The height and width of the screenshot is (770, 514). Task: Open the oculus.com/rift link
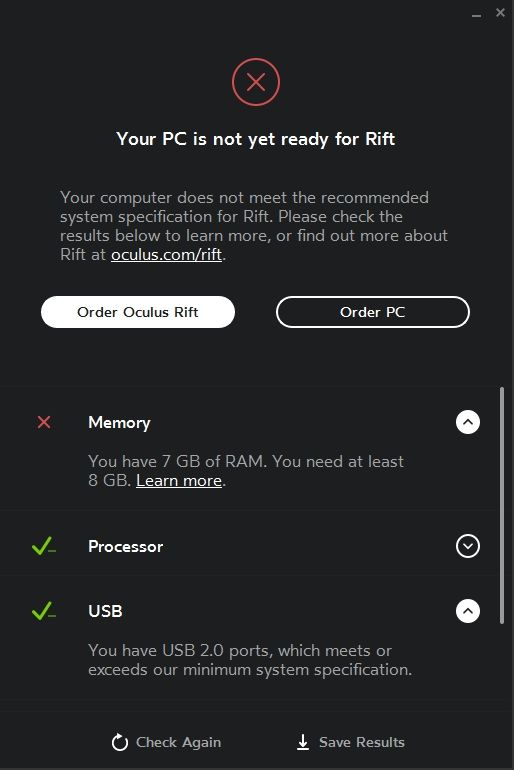click(166, 255)
